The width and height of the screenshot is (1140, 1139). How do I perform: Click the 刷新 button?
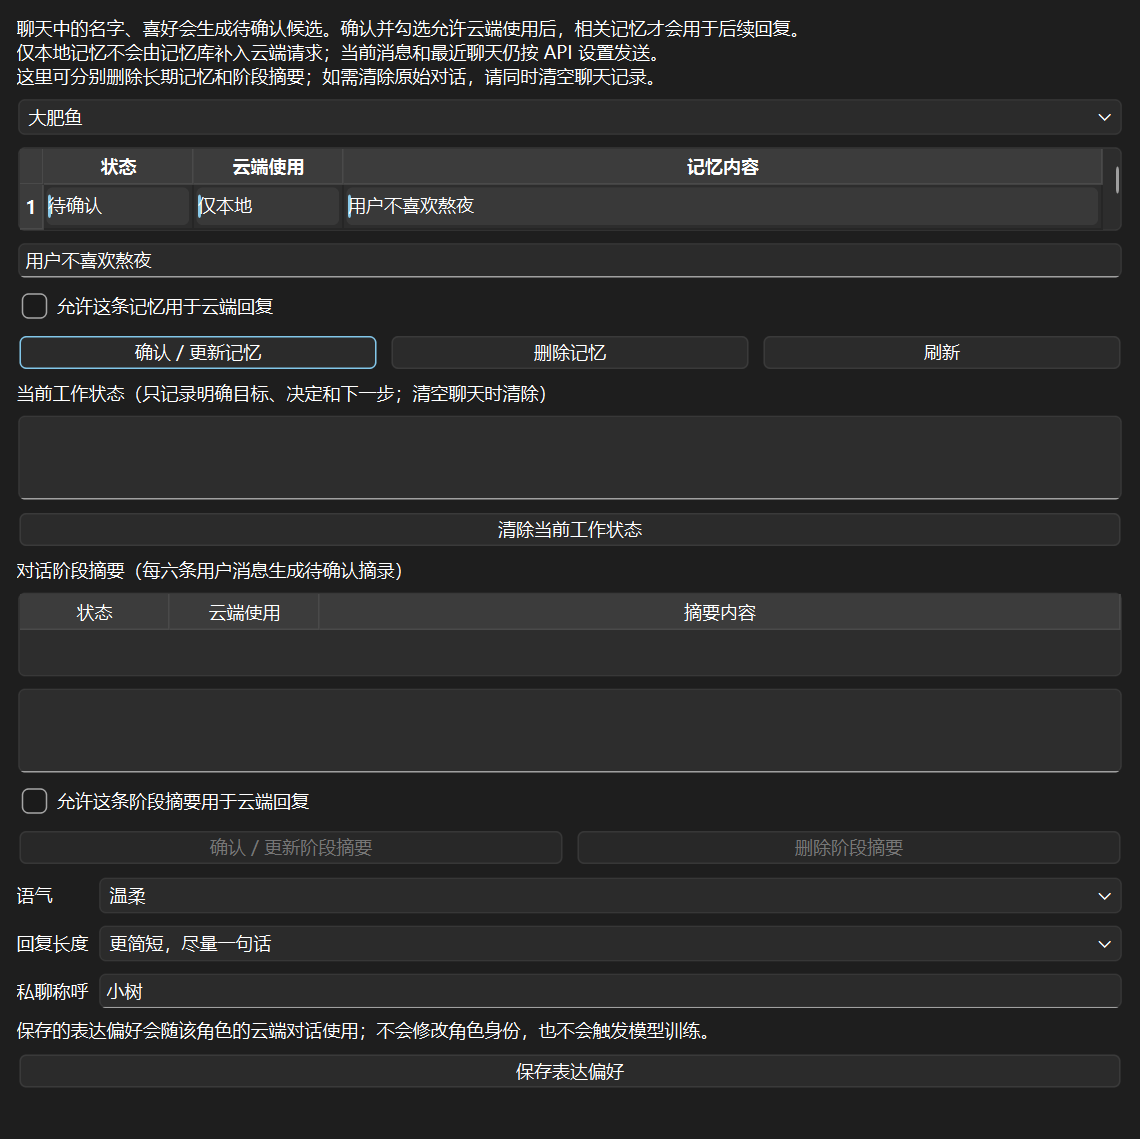[942, 353]
